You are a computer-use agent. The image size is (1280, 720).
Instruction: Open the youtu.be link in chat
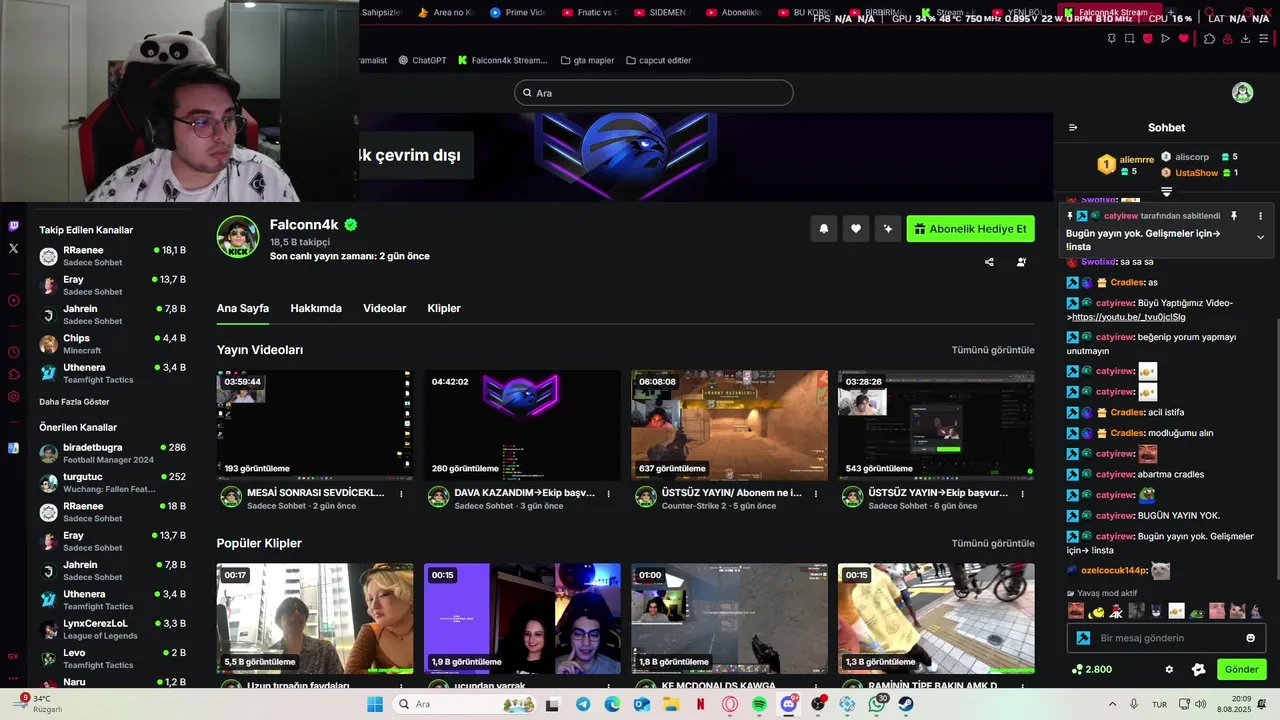click(x=1129, y=317)
